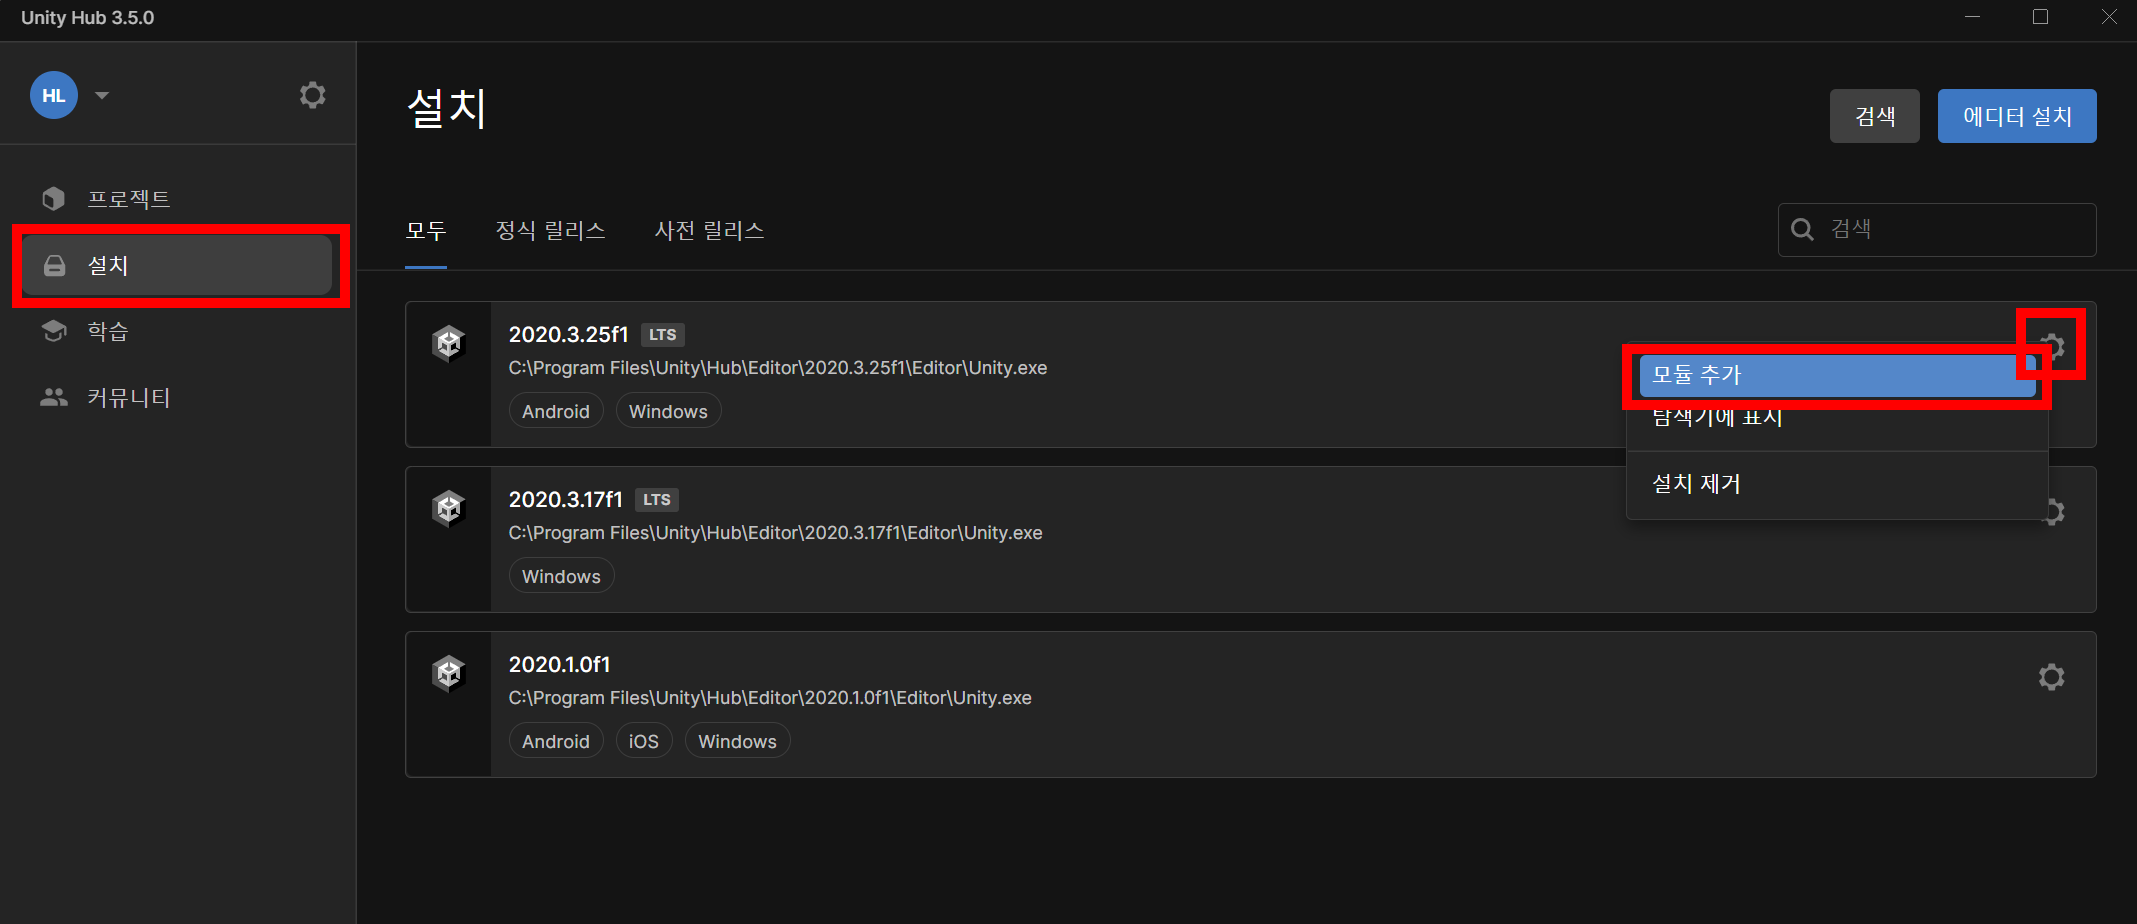This screenshot has width=2137, height=924.
Task: Click version title 2020.3.17f1
Action: point(565,500)
